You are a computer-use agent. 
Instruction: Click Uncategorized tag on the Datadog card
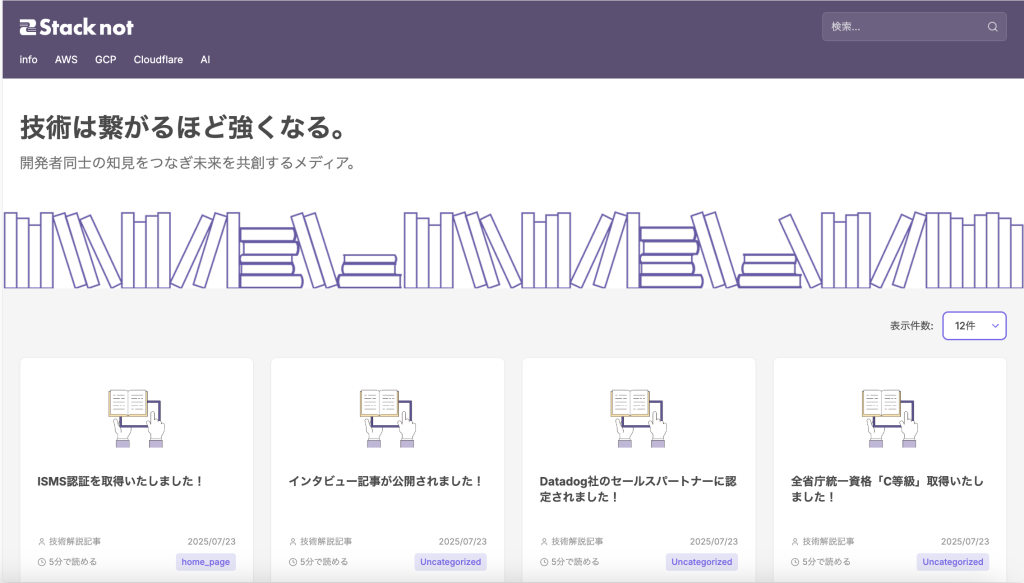click(x=702, y=562)
